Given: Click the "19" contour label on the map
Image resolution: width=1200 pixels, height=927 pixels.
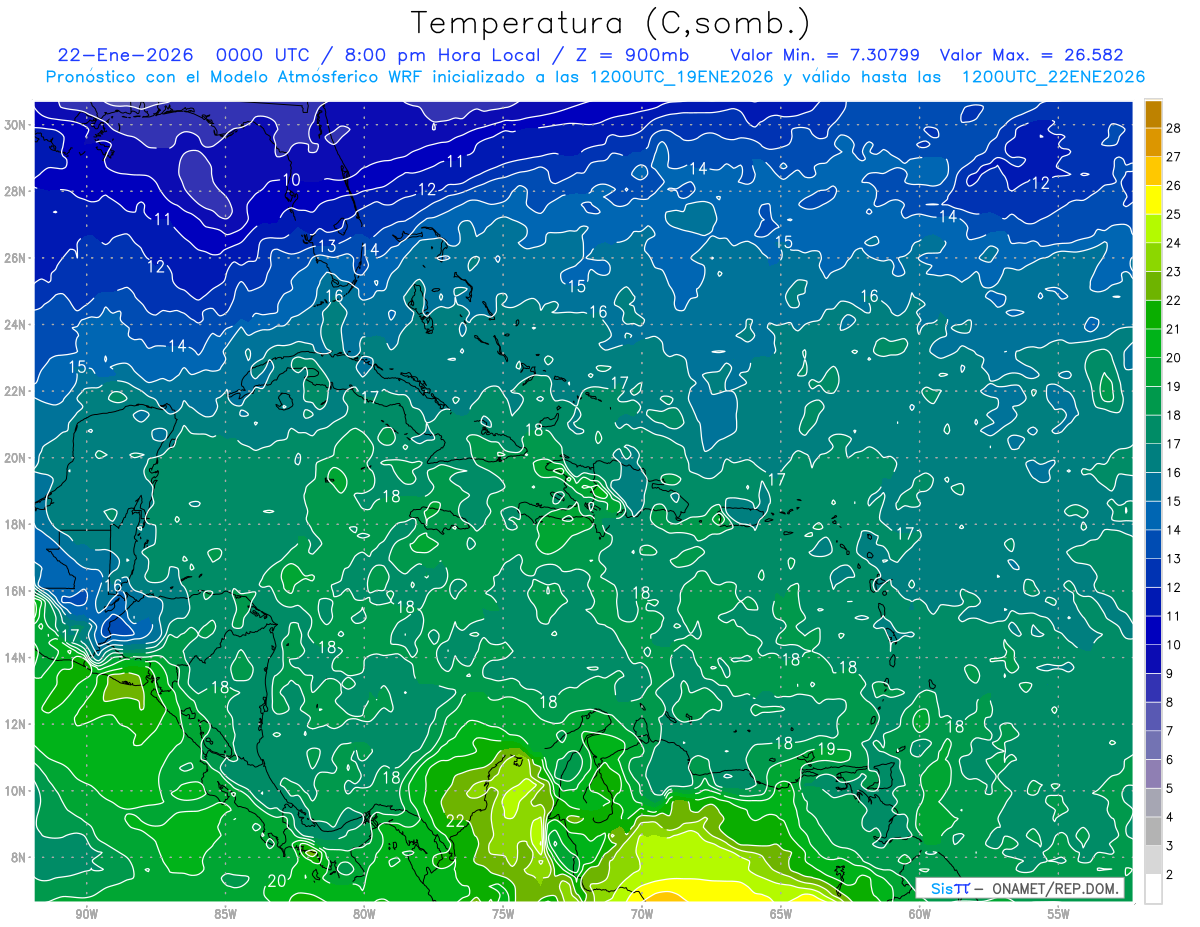Looking at the screenshot, I should (x=826, y=748).
